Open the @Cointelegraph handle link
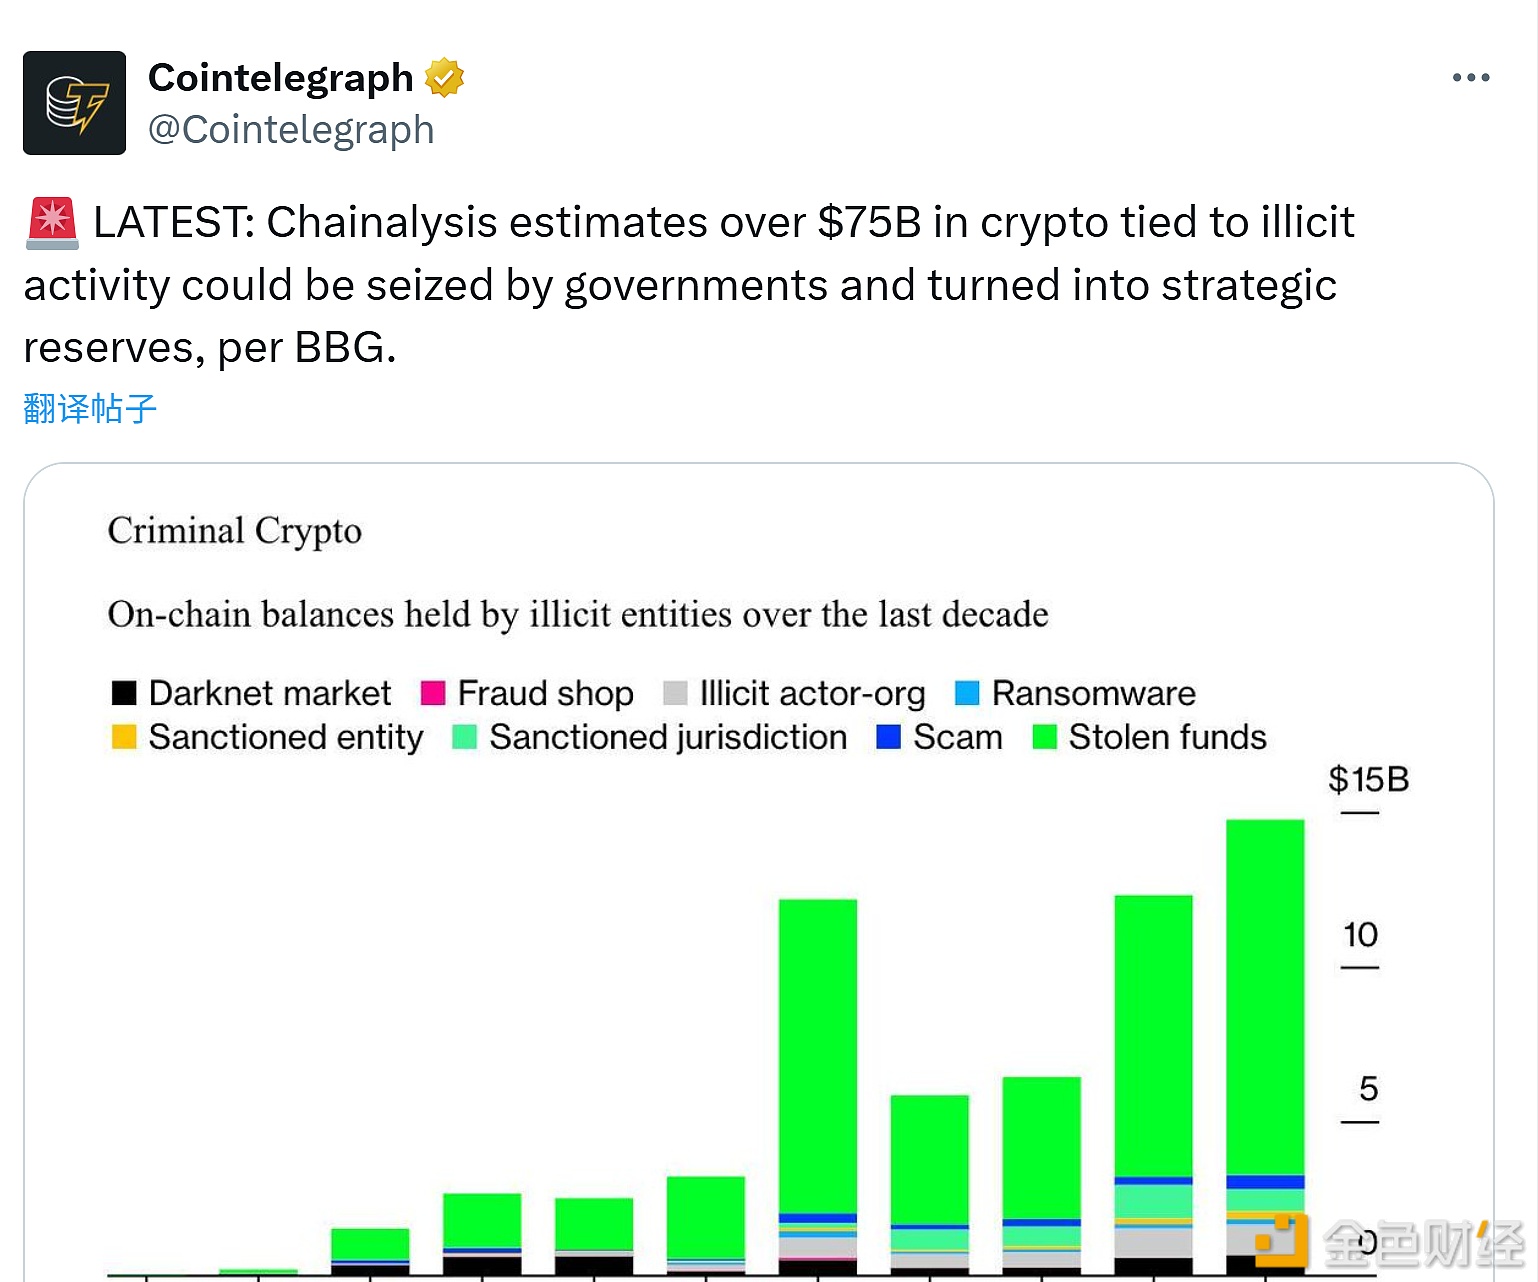This screenshot has width=1538, height=1282. [291, 130]
